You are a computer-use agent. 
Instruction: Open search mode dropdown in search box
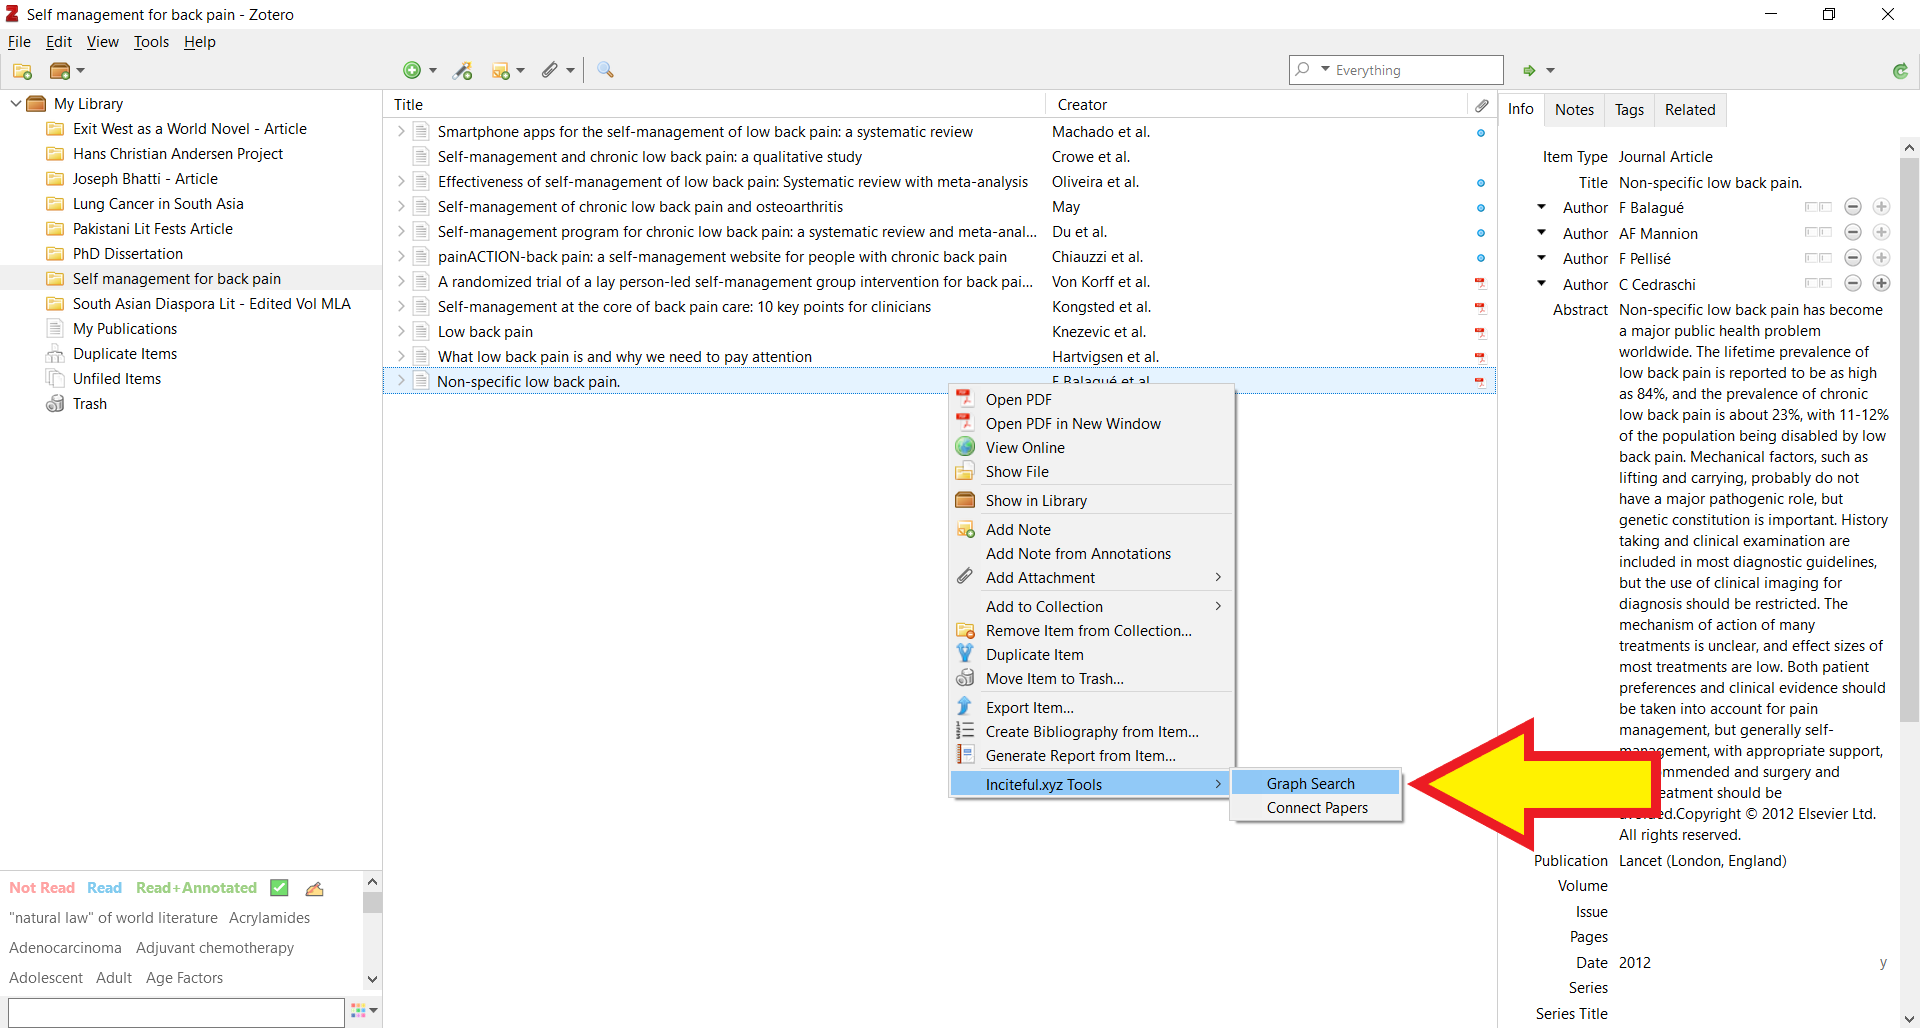(x=1325, y=69)
